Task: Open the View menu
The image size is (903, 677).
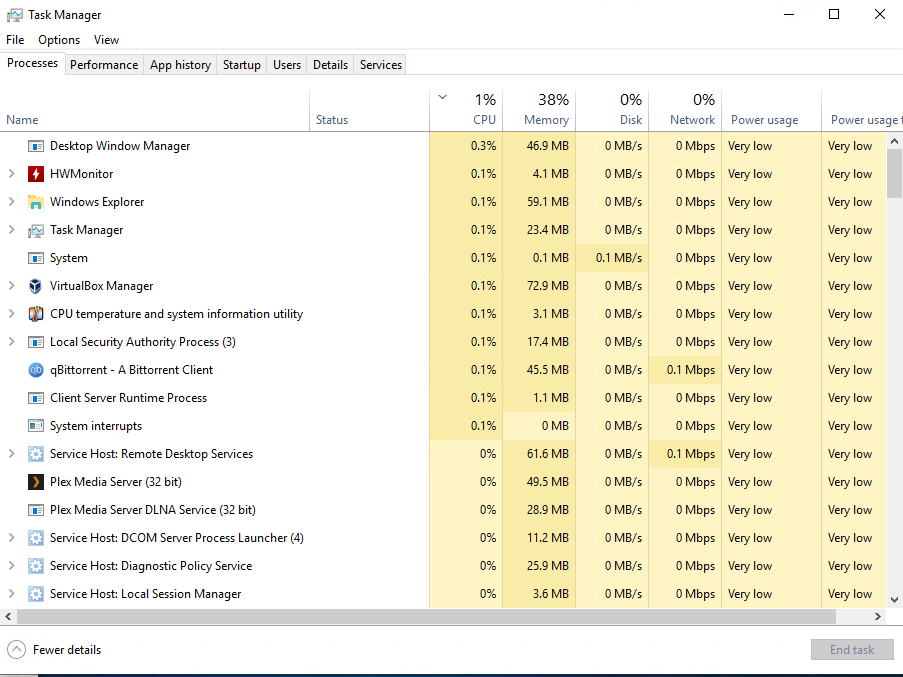Action: [107, 40]
